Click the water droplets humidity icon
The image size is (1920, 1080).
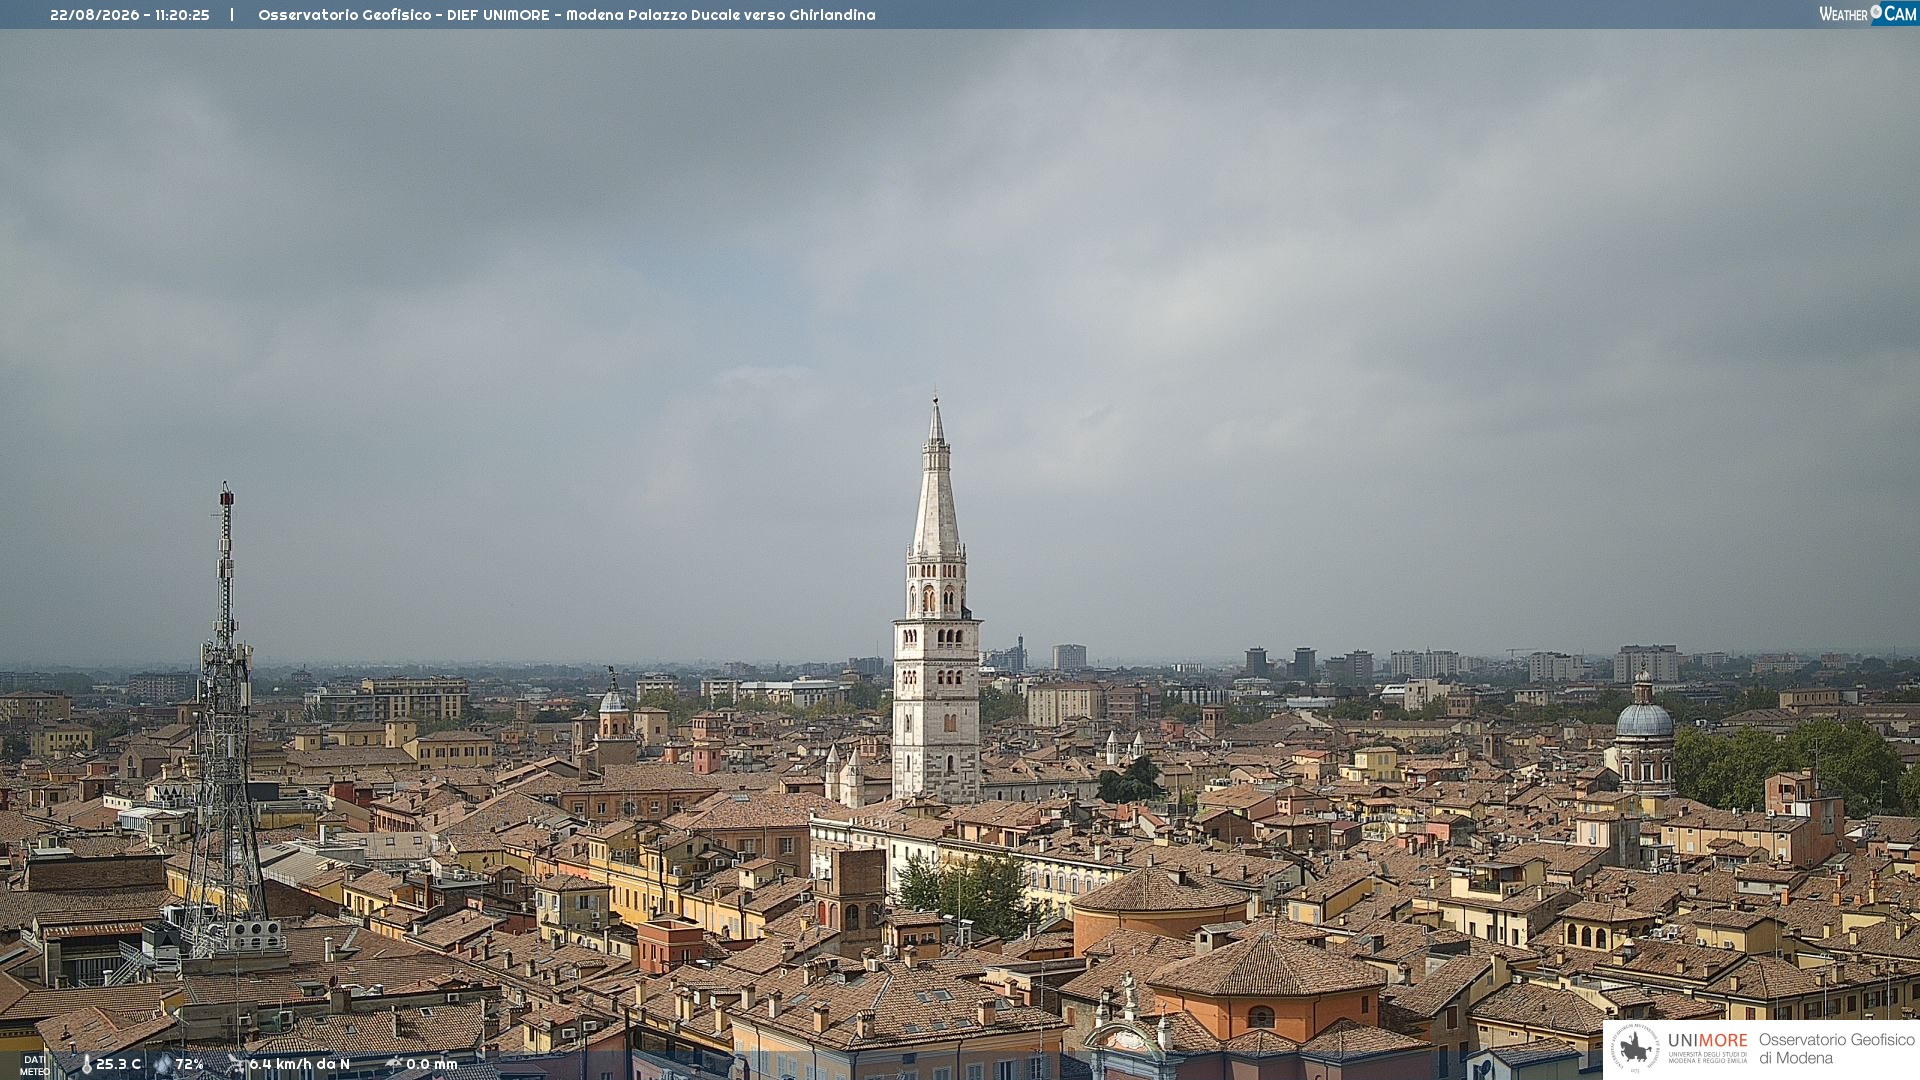click(x=163, y=1065)
